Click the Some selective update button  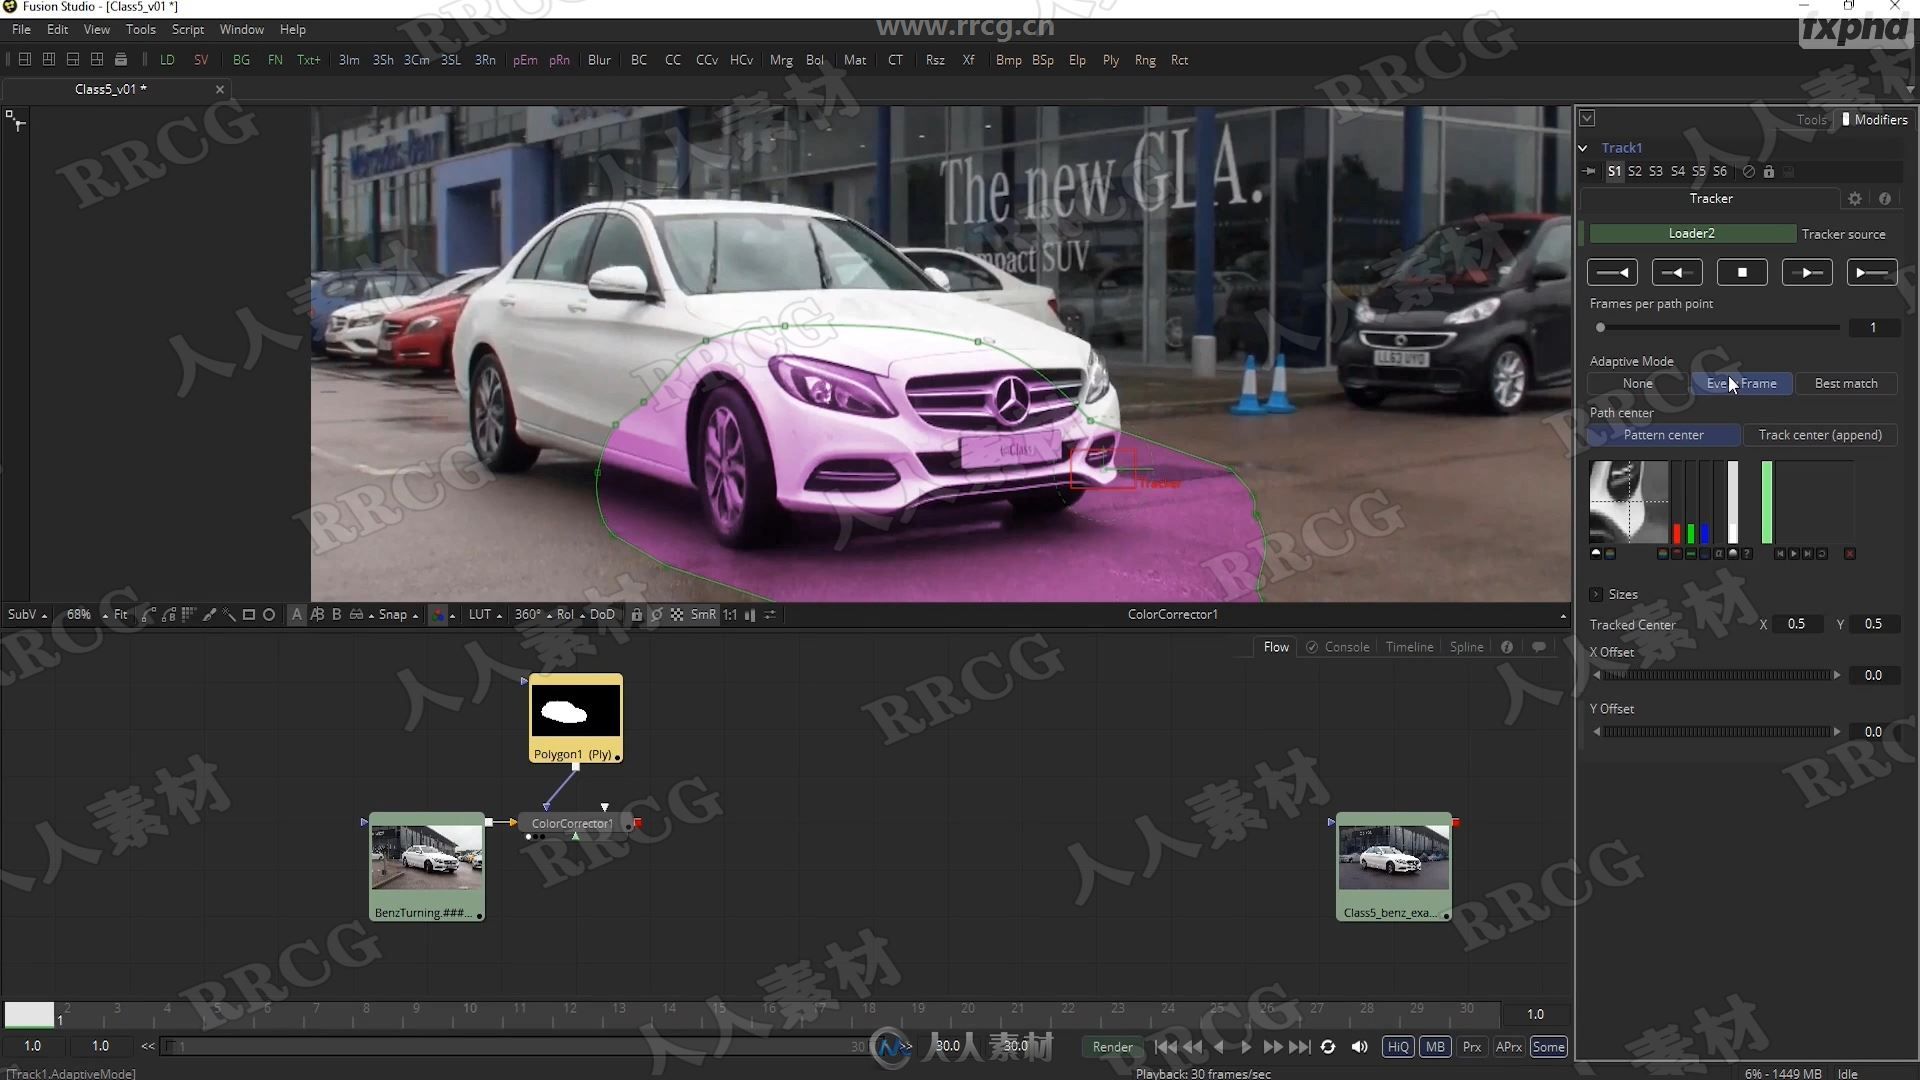tap(1548, 1046)
